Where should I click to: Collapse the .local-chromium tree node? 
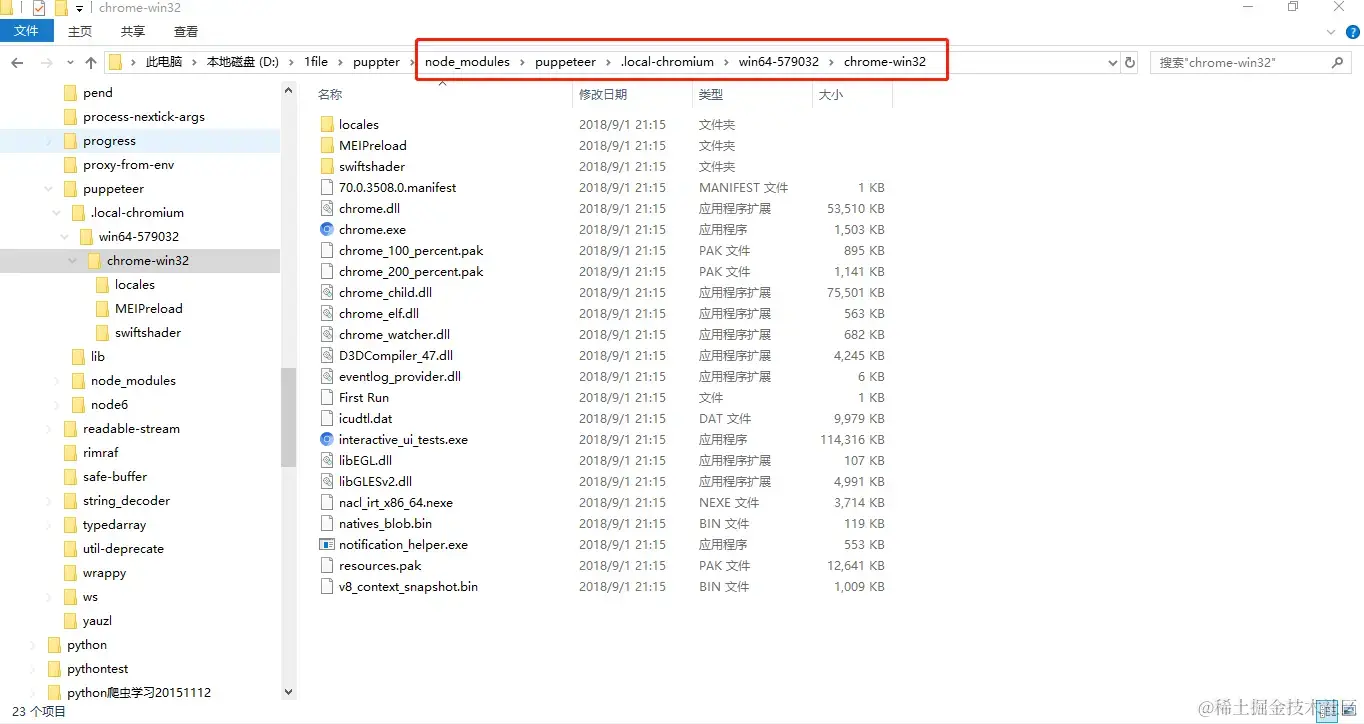pos(56,213)
